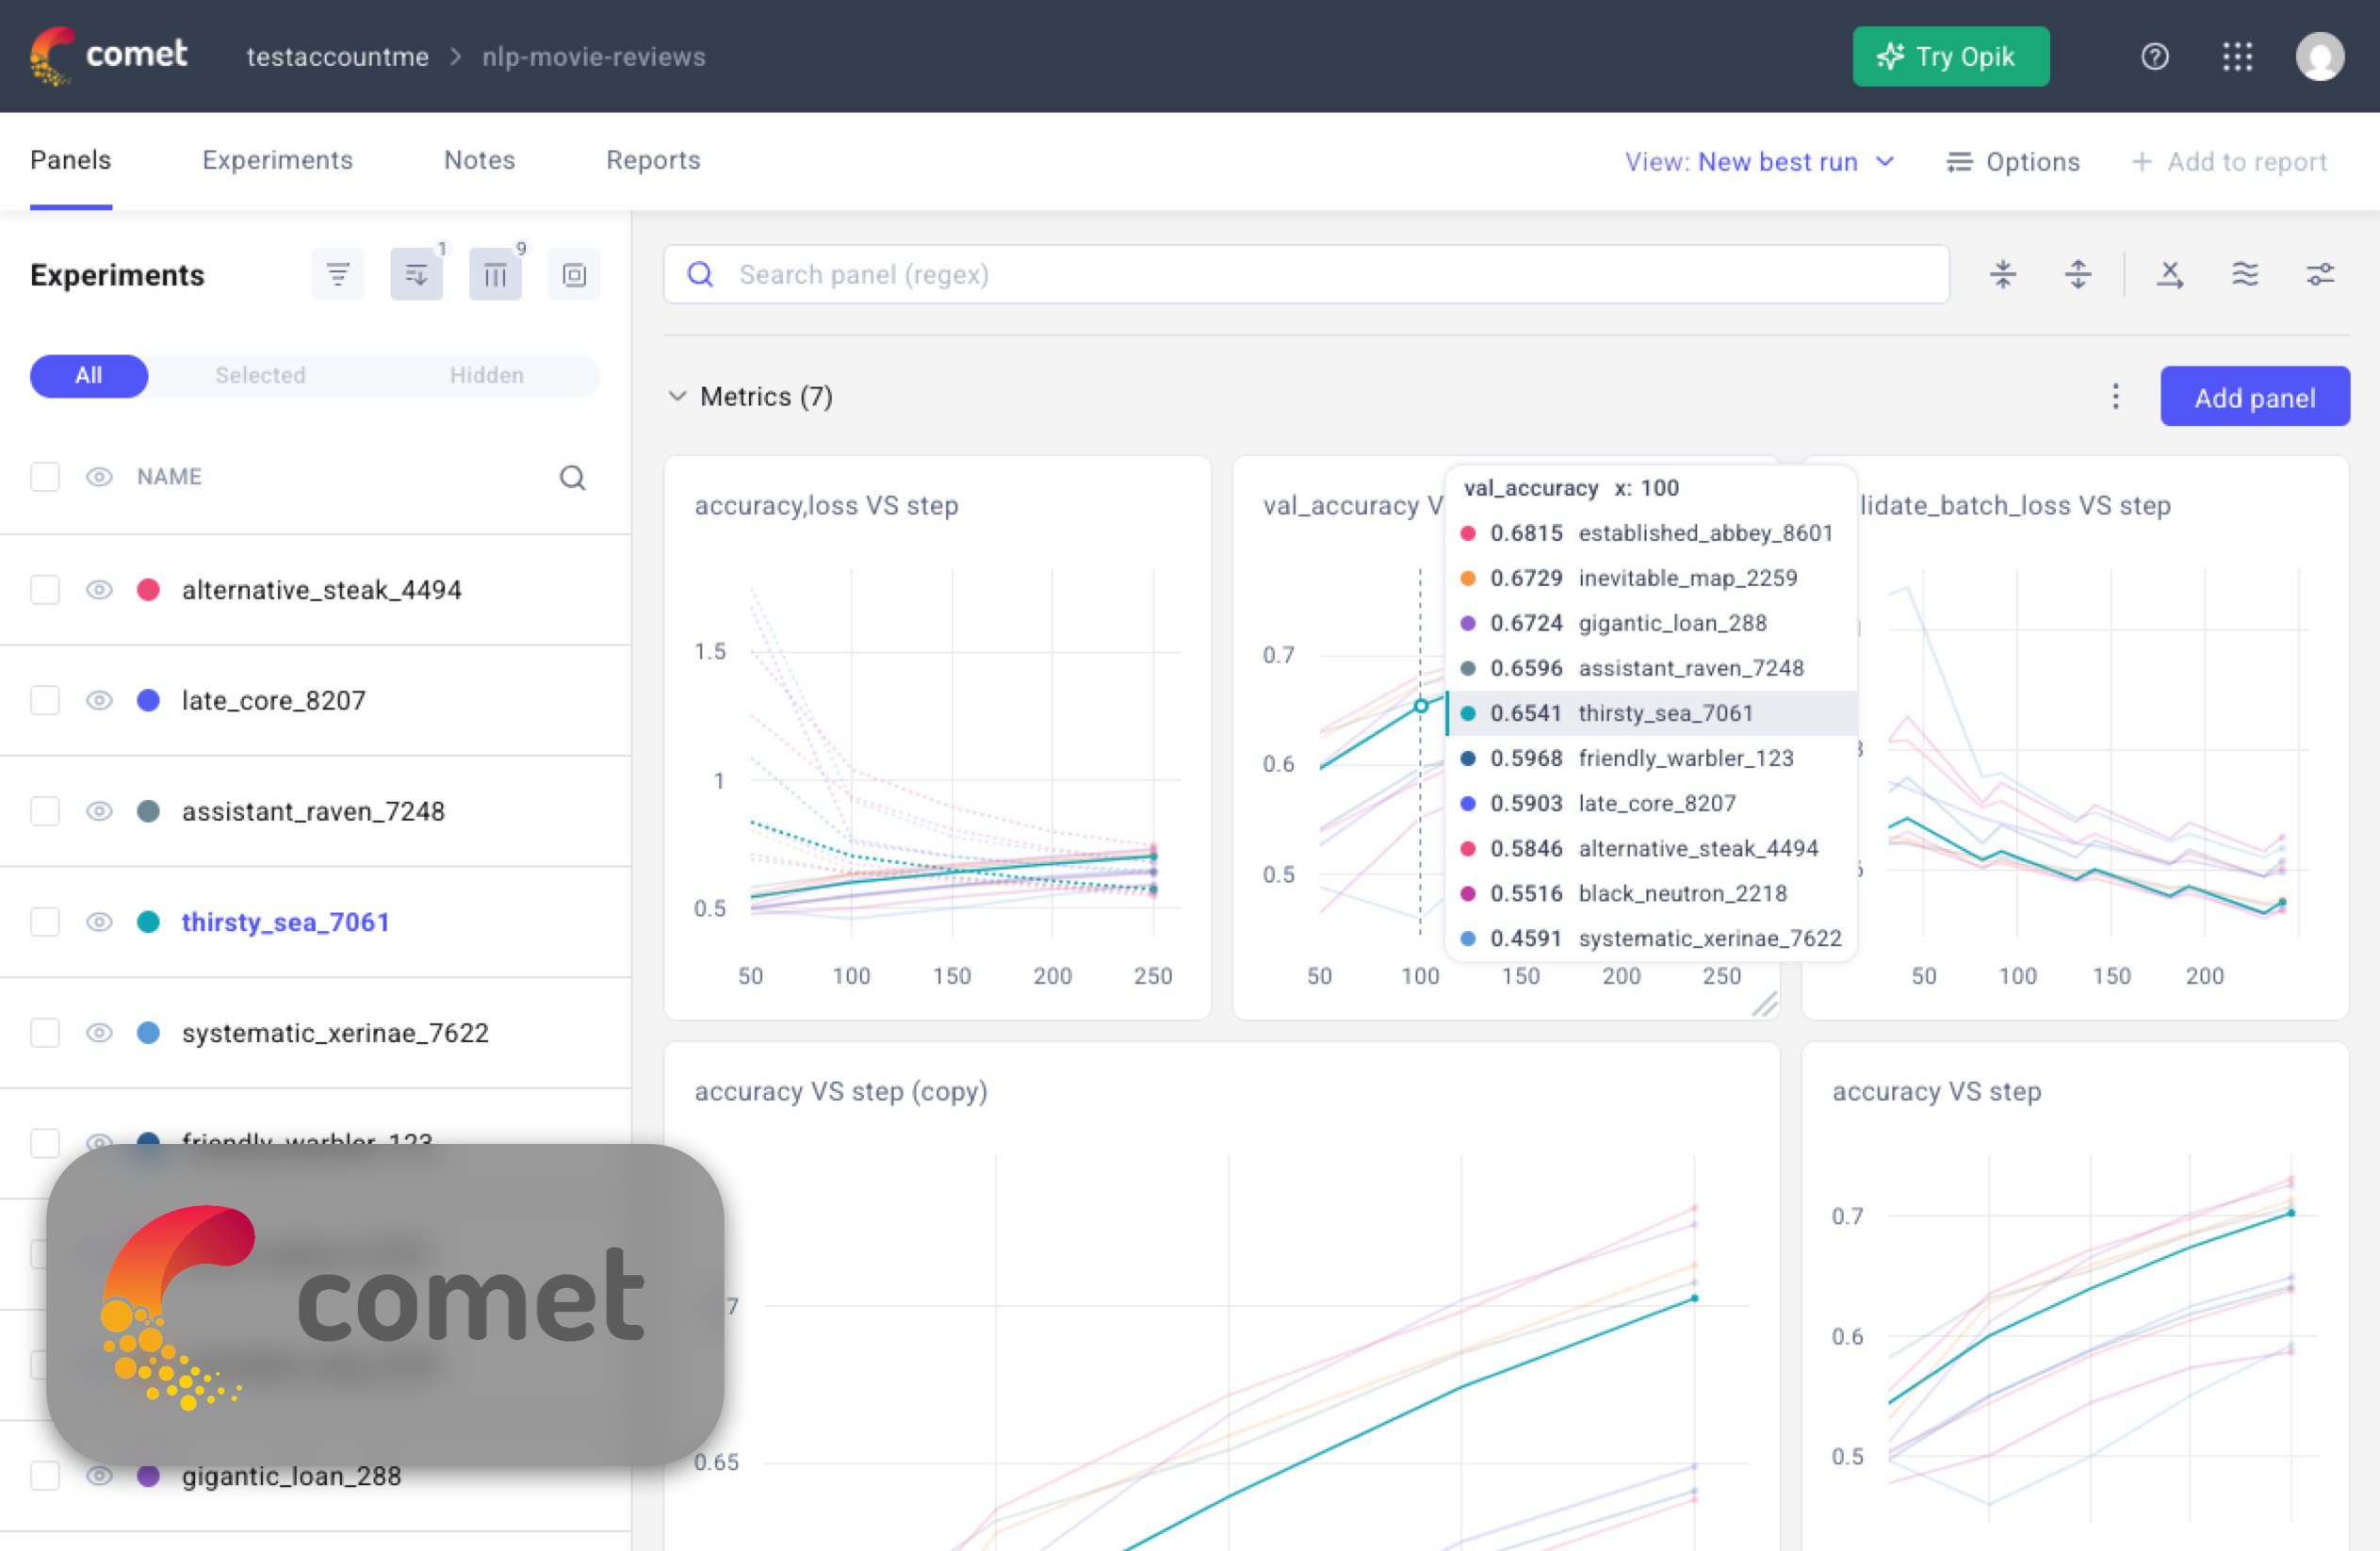Click systematic_xerinae_7622 experiment name
This screenshot has width=2380, height=1551.
(x=335, y=1033)
